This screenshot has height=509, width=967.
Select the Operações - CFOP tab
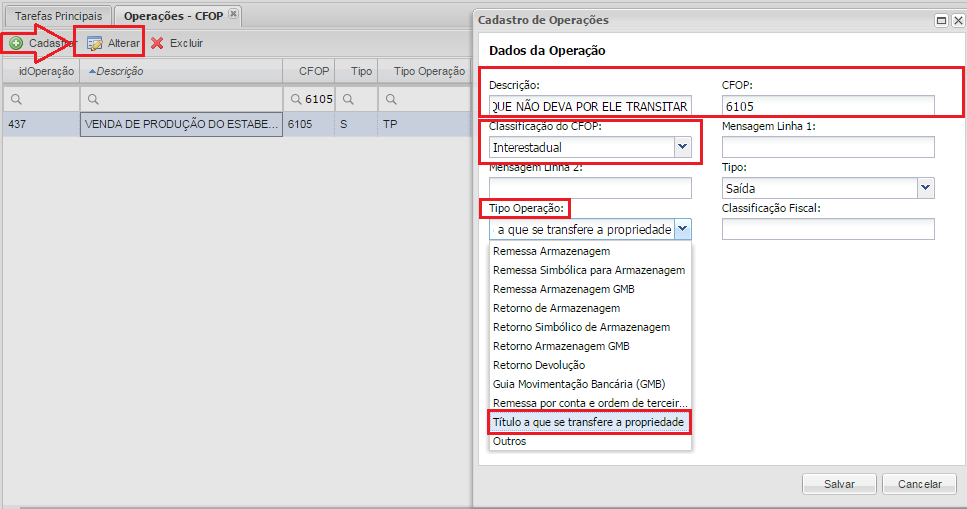(173, 16)
